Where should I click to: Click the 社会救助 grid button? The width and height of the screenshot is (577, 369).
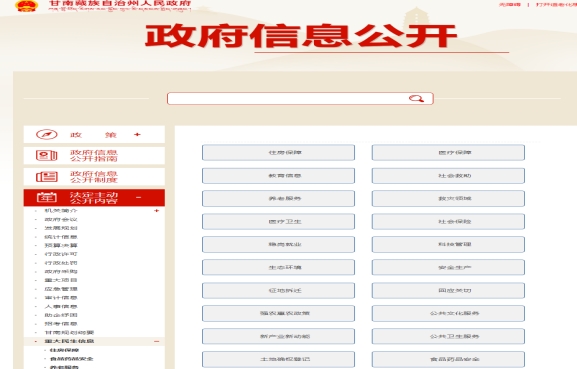448,176
